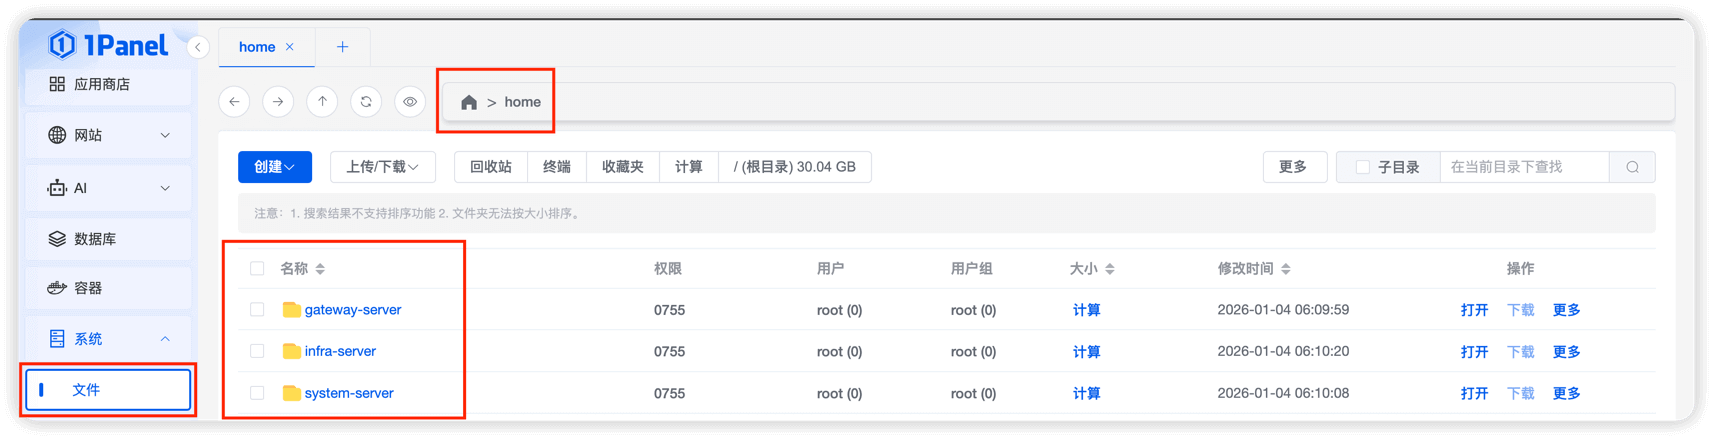Click the search field 在当前目录下查找

coord(1523,167)
